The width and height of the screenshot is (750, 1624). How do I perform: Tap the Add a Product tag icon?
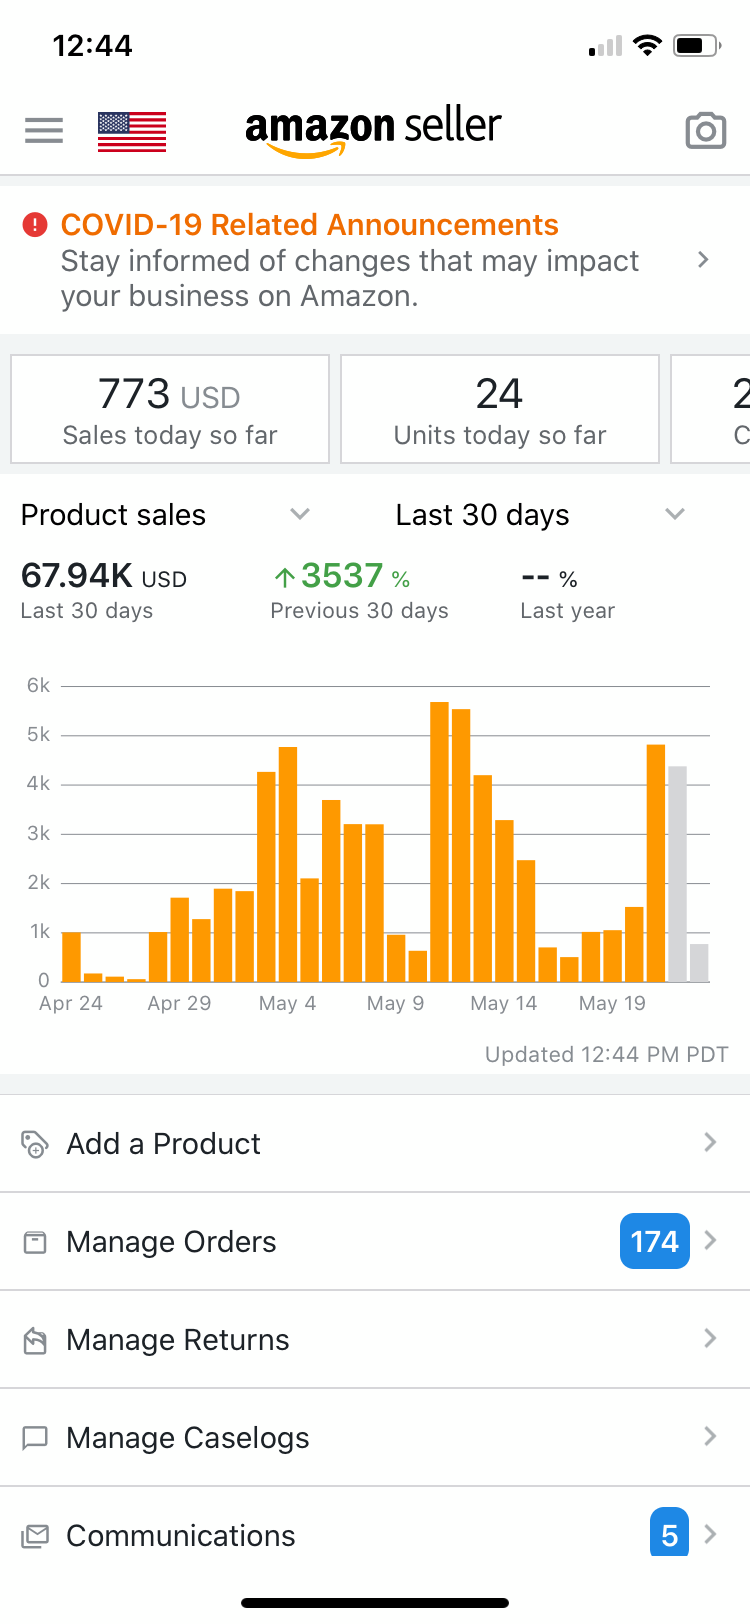click(x=35, y=1143)
